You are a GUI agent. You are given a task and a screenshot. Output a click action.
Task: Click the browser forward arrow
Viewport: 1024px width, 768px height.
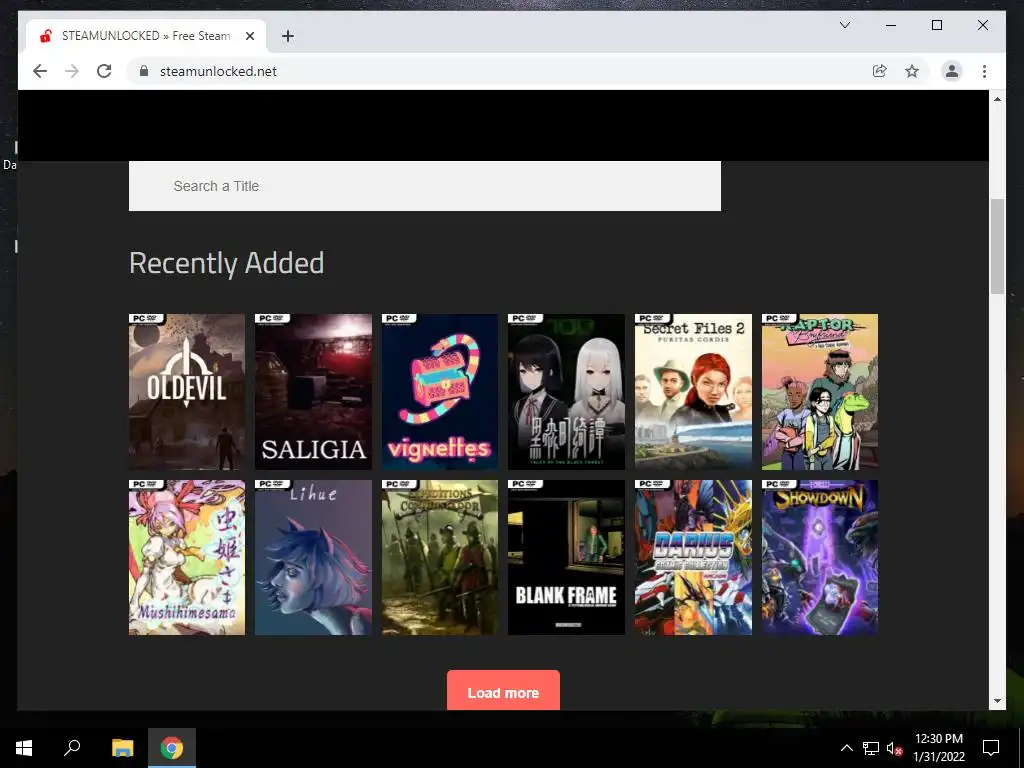(x=72, y=71)
